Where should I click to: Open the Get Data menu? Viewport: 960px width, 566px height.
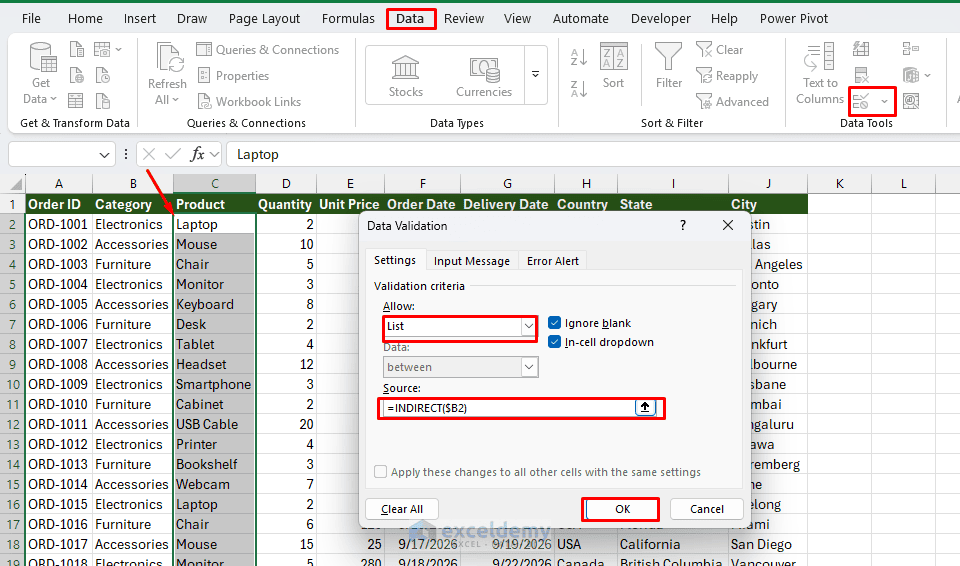coord(41,74)
